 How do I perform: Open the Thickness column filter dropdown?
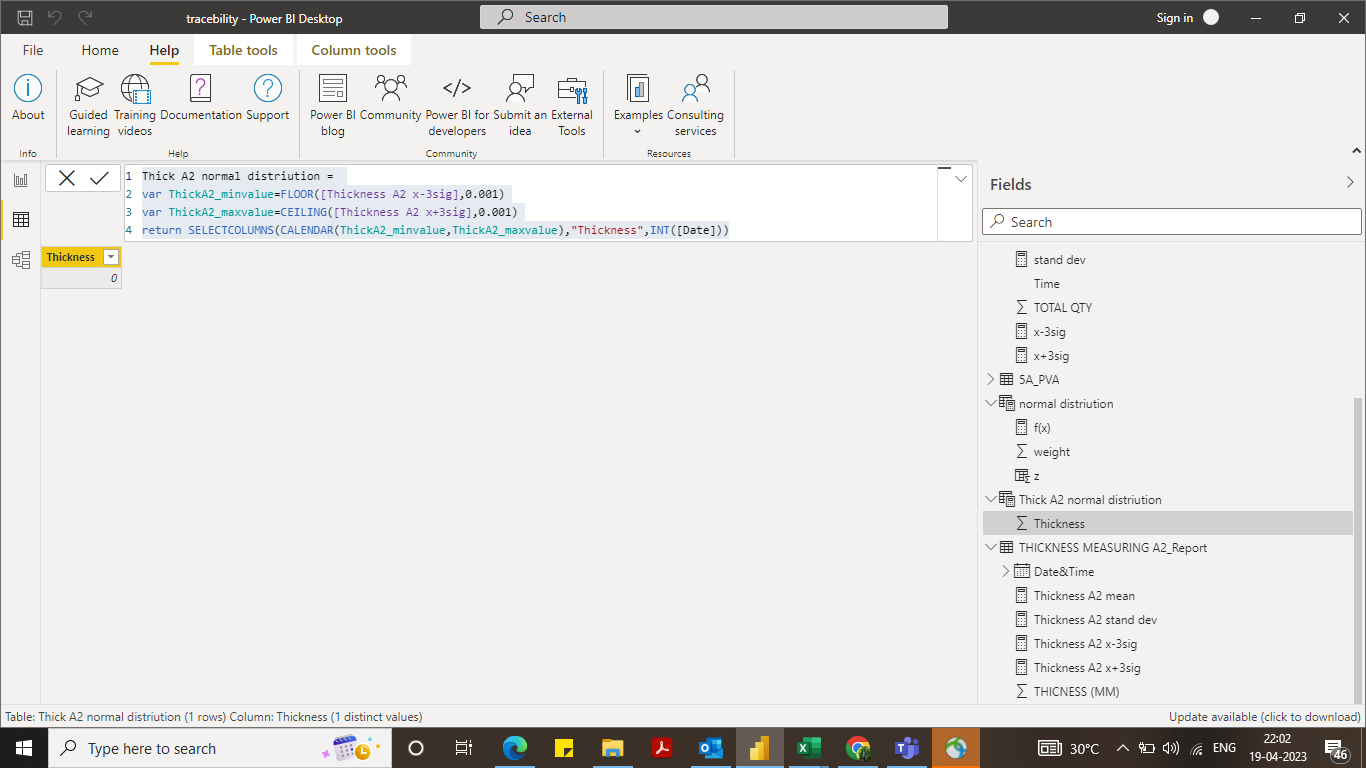pos(111,257)
